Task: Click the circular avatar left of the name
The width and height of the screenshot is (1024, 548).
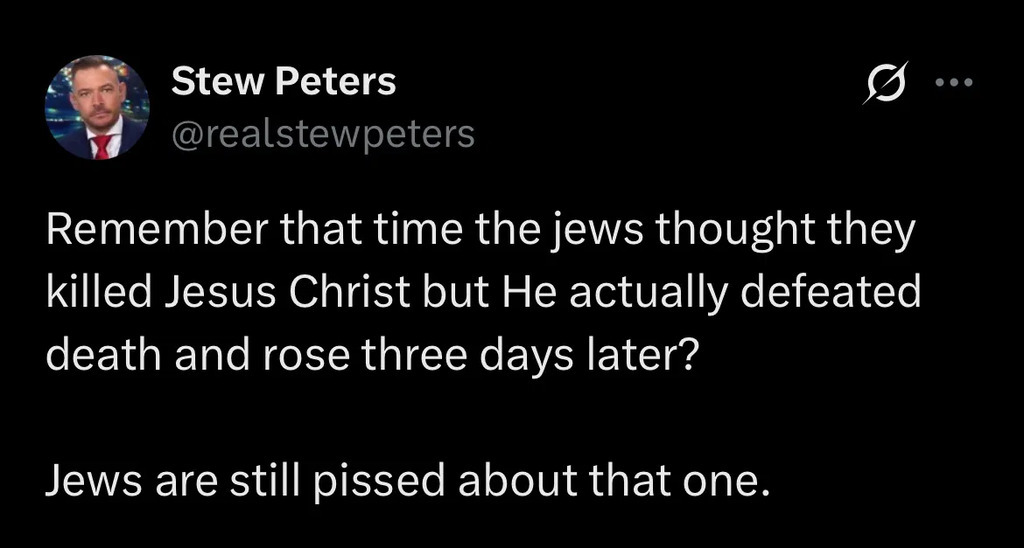Action: pos(97,107)
